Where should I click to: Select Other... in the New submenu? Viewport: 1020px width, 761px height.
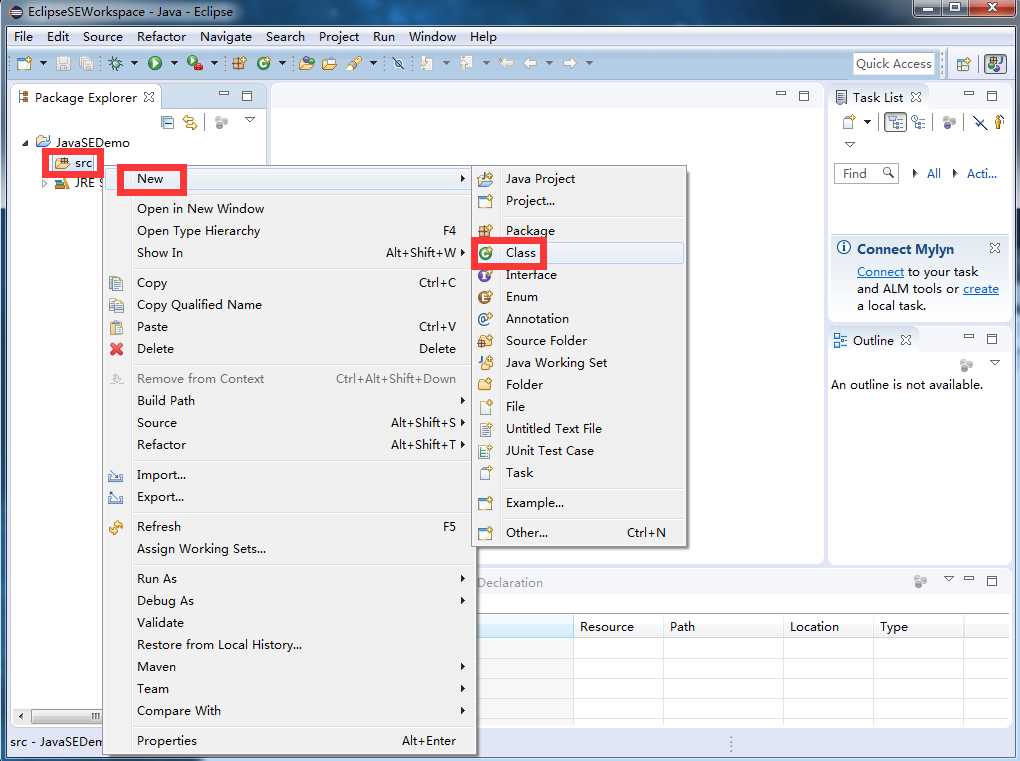[x=578, y=533]
